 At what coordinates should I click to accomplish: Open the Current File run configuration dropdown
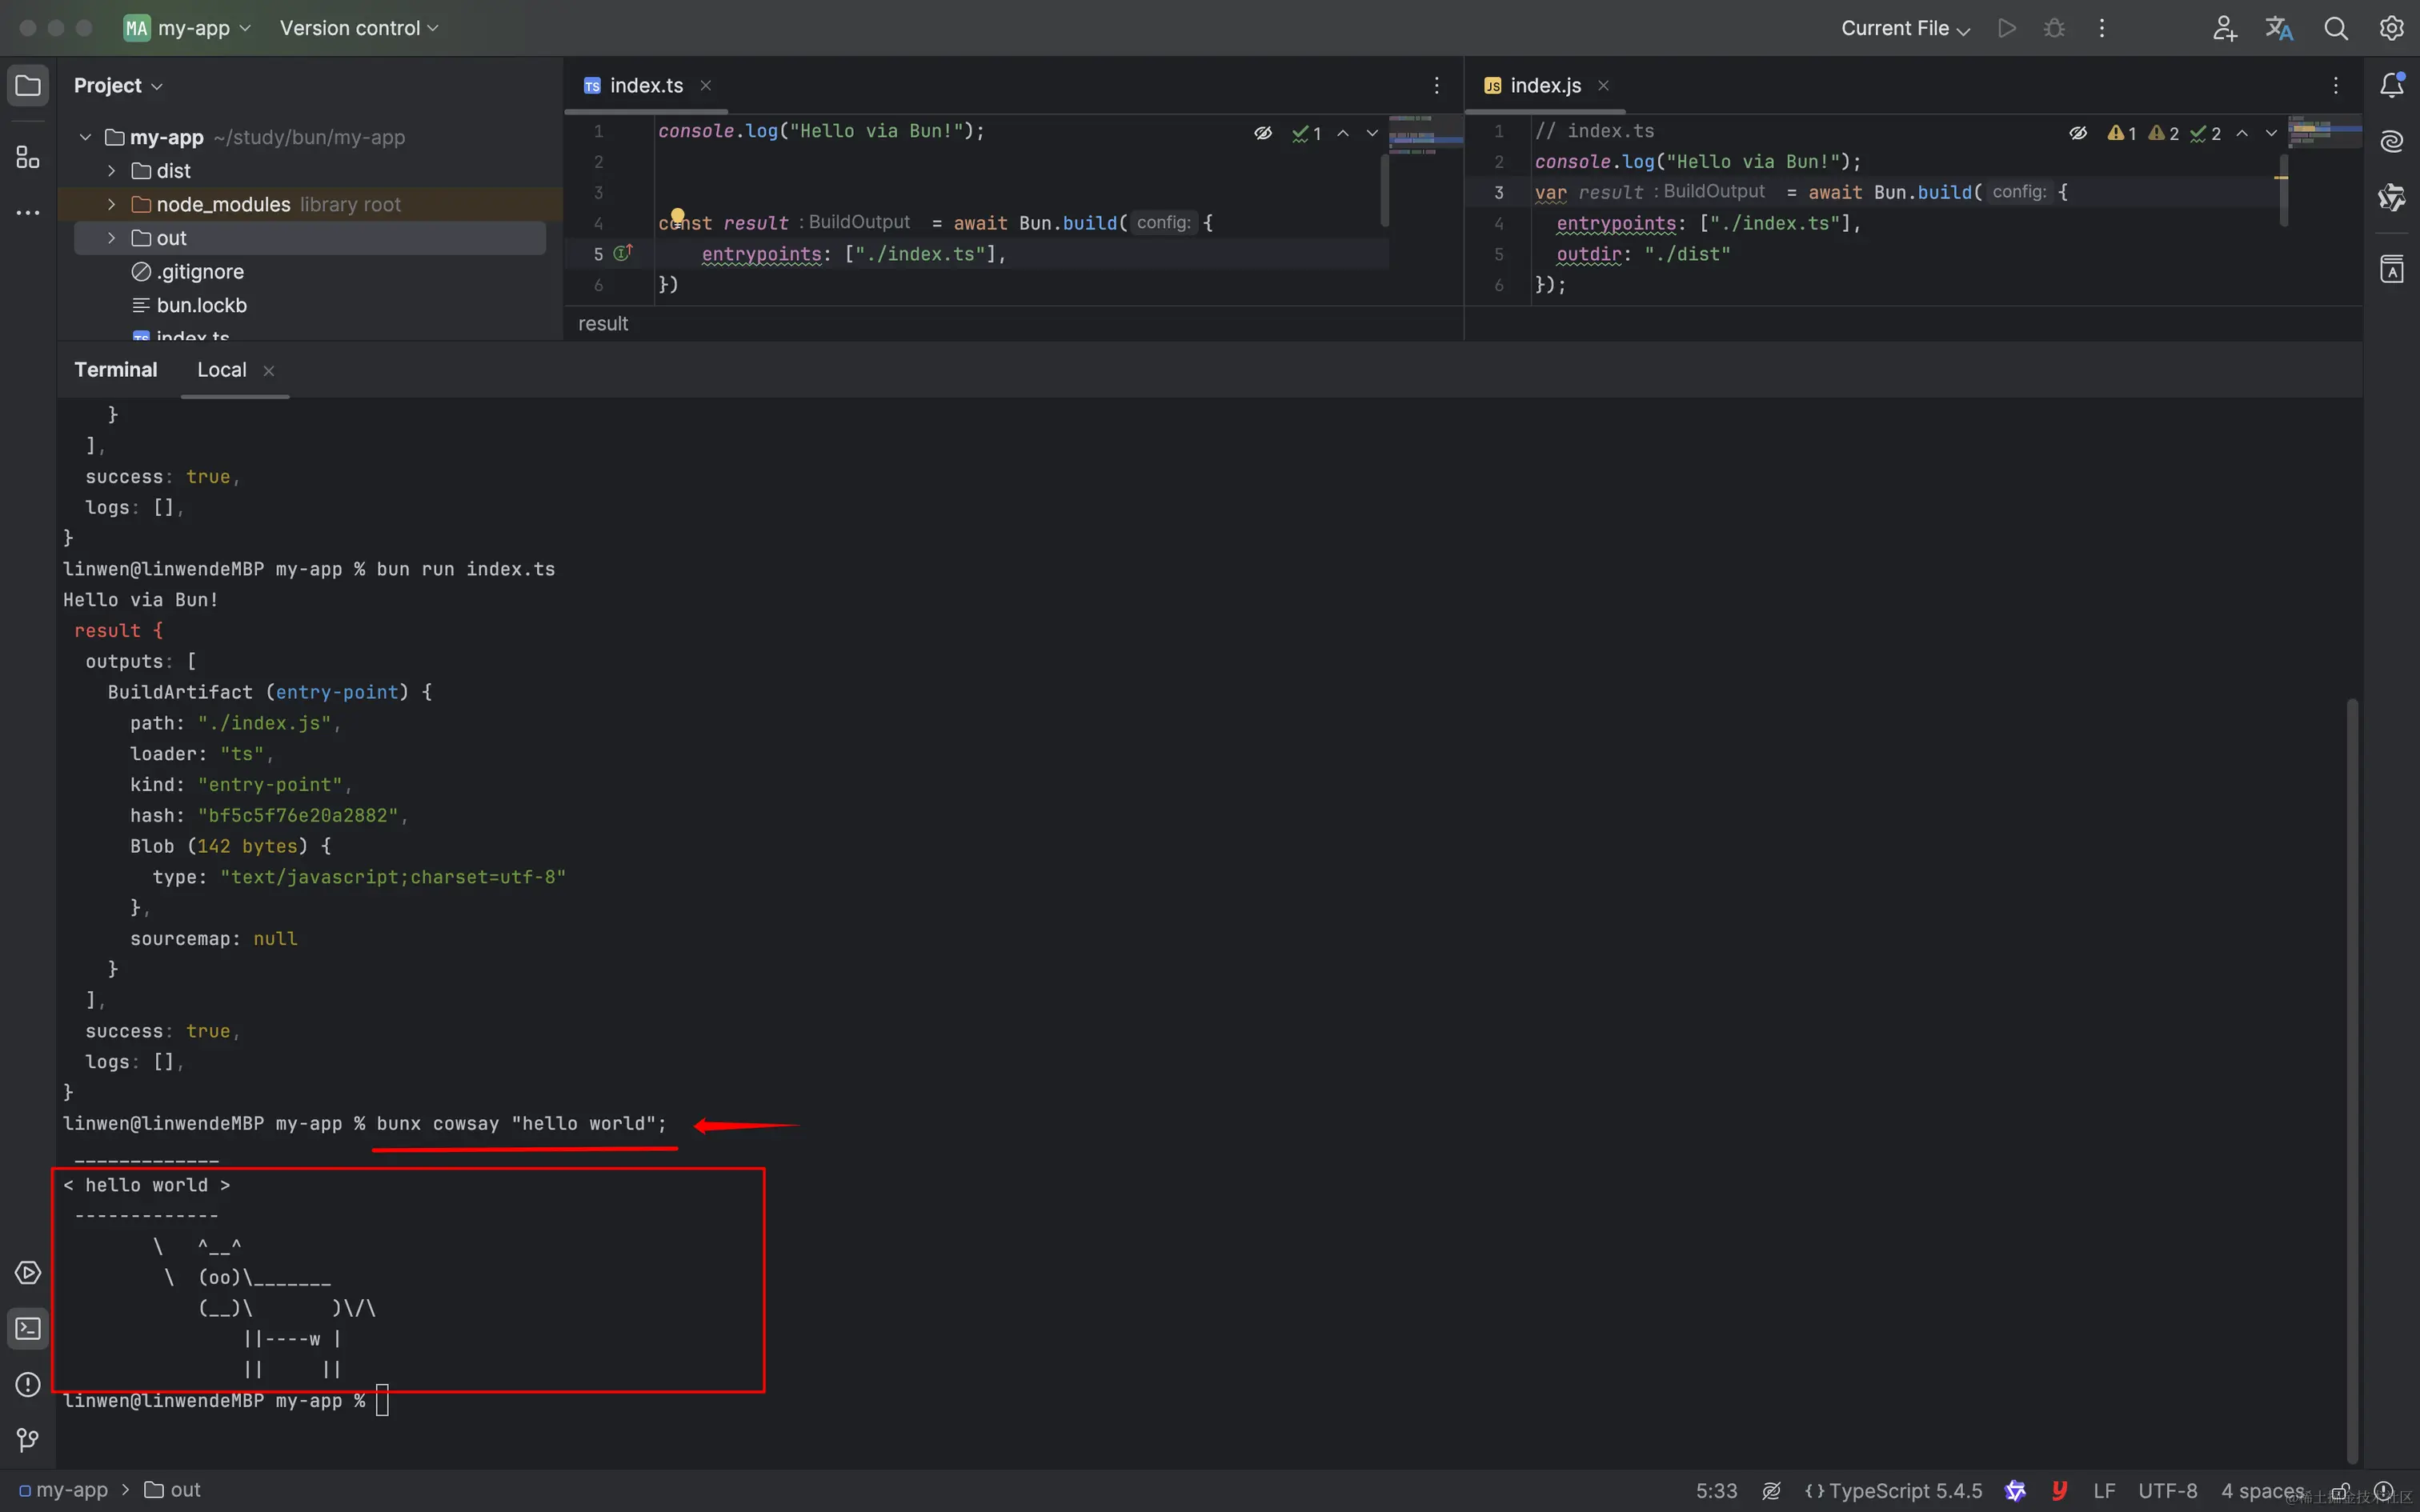coord(1905,28)
